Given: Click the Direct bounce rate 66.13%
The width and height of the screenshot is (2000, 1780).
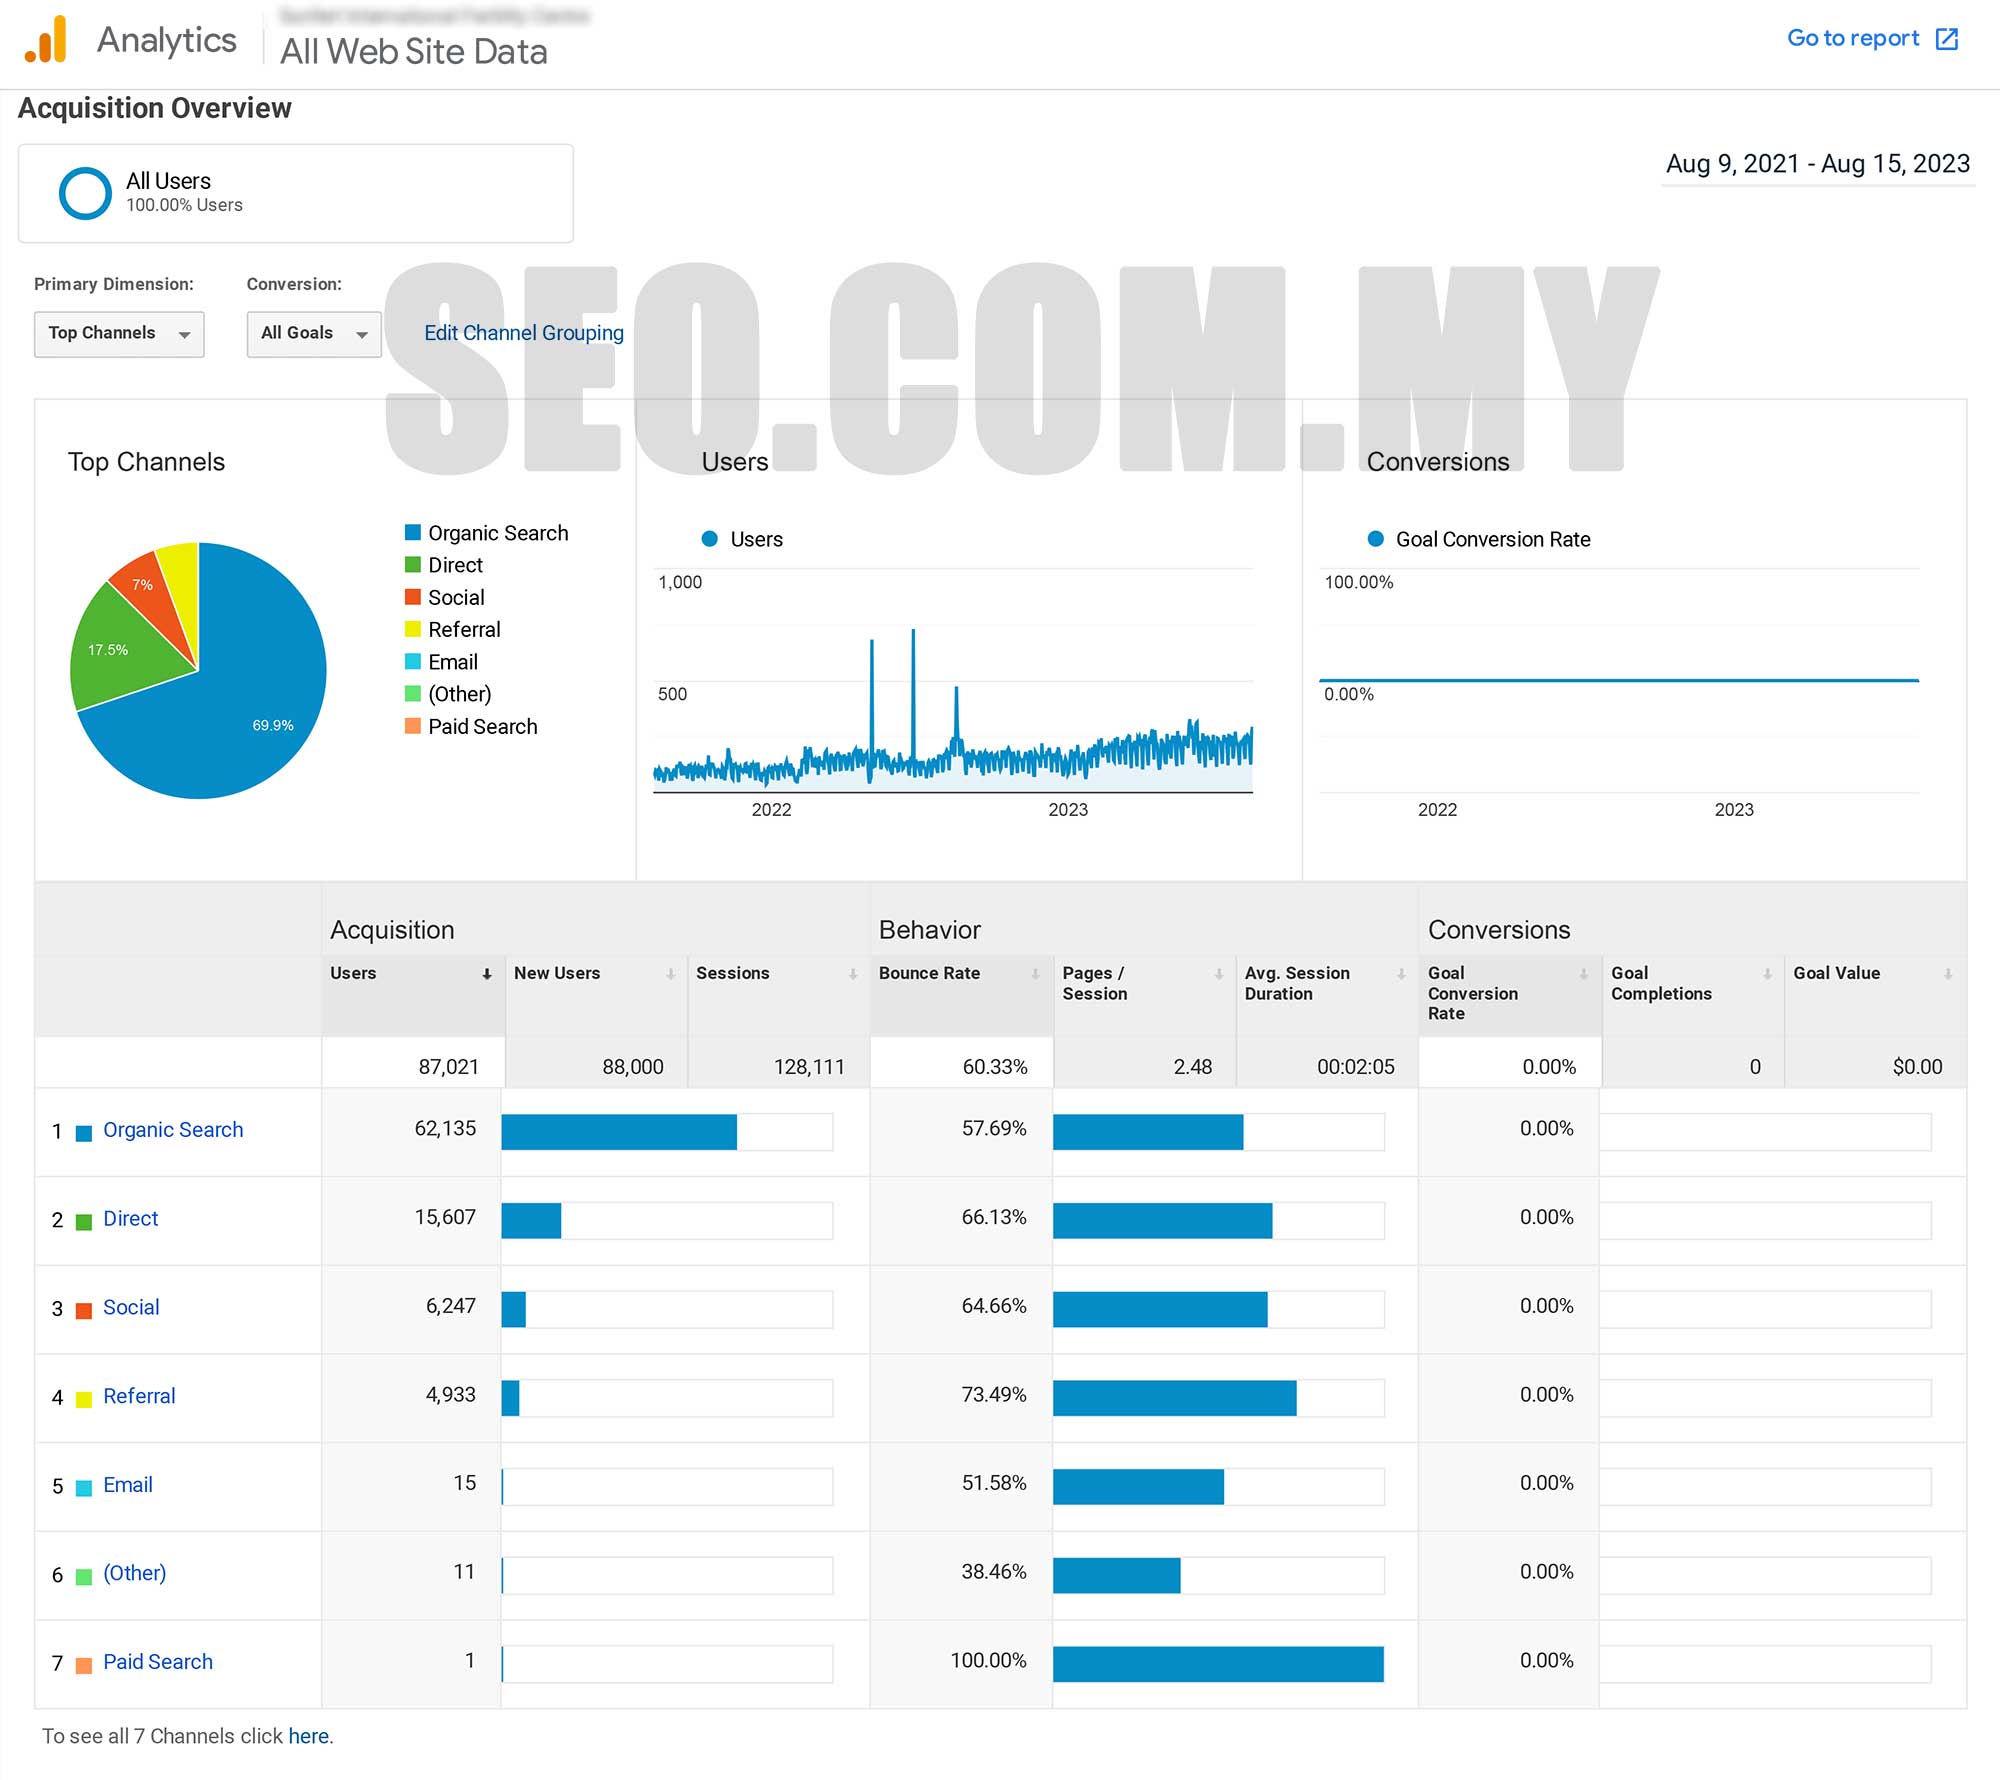Looking at the screenshot, I should pyautogui.click(x=994, y=1218).
